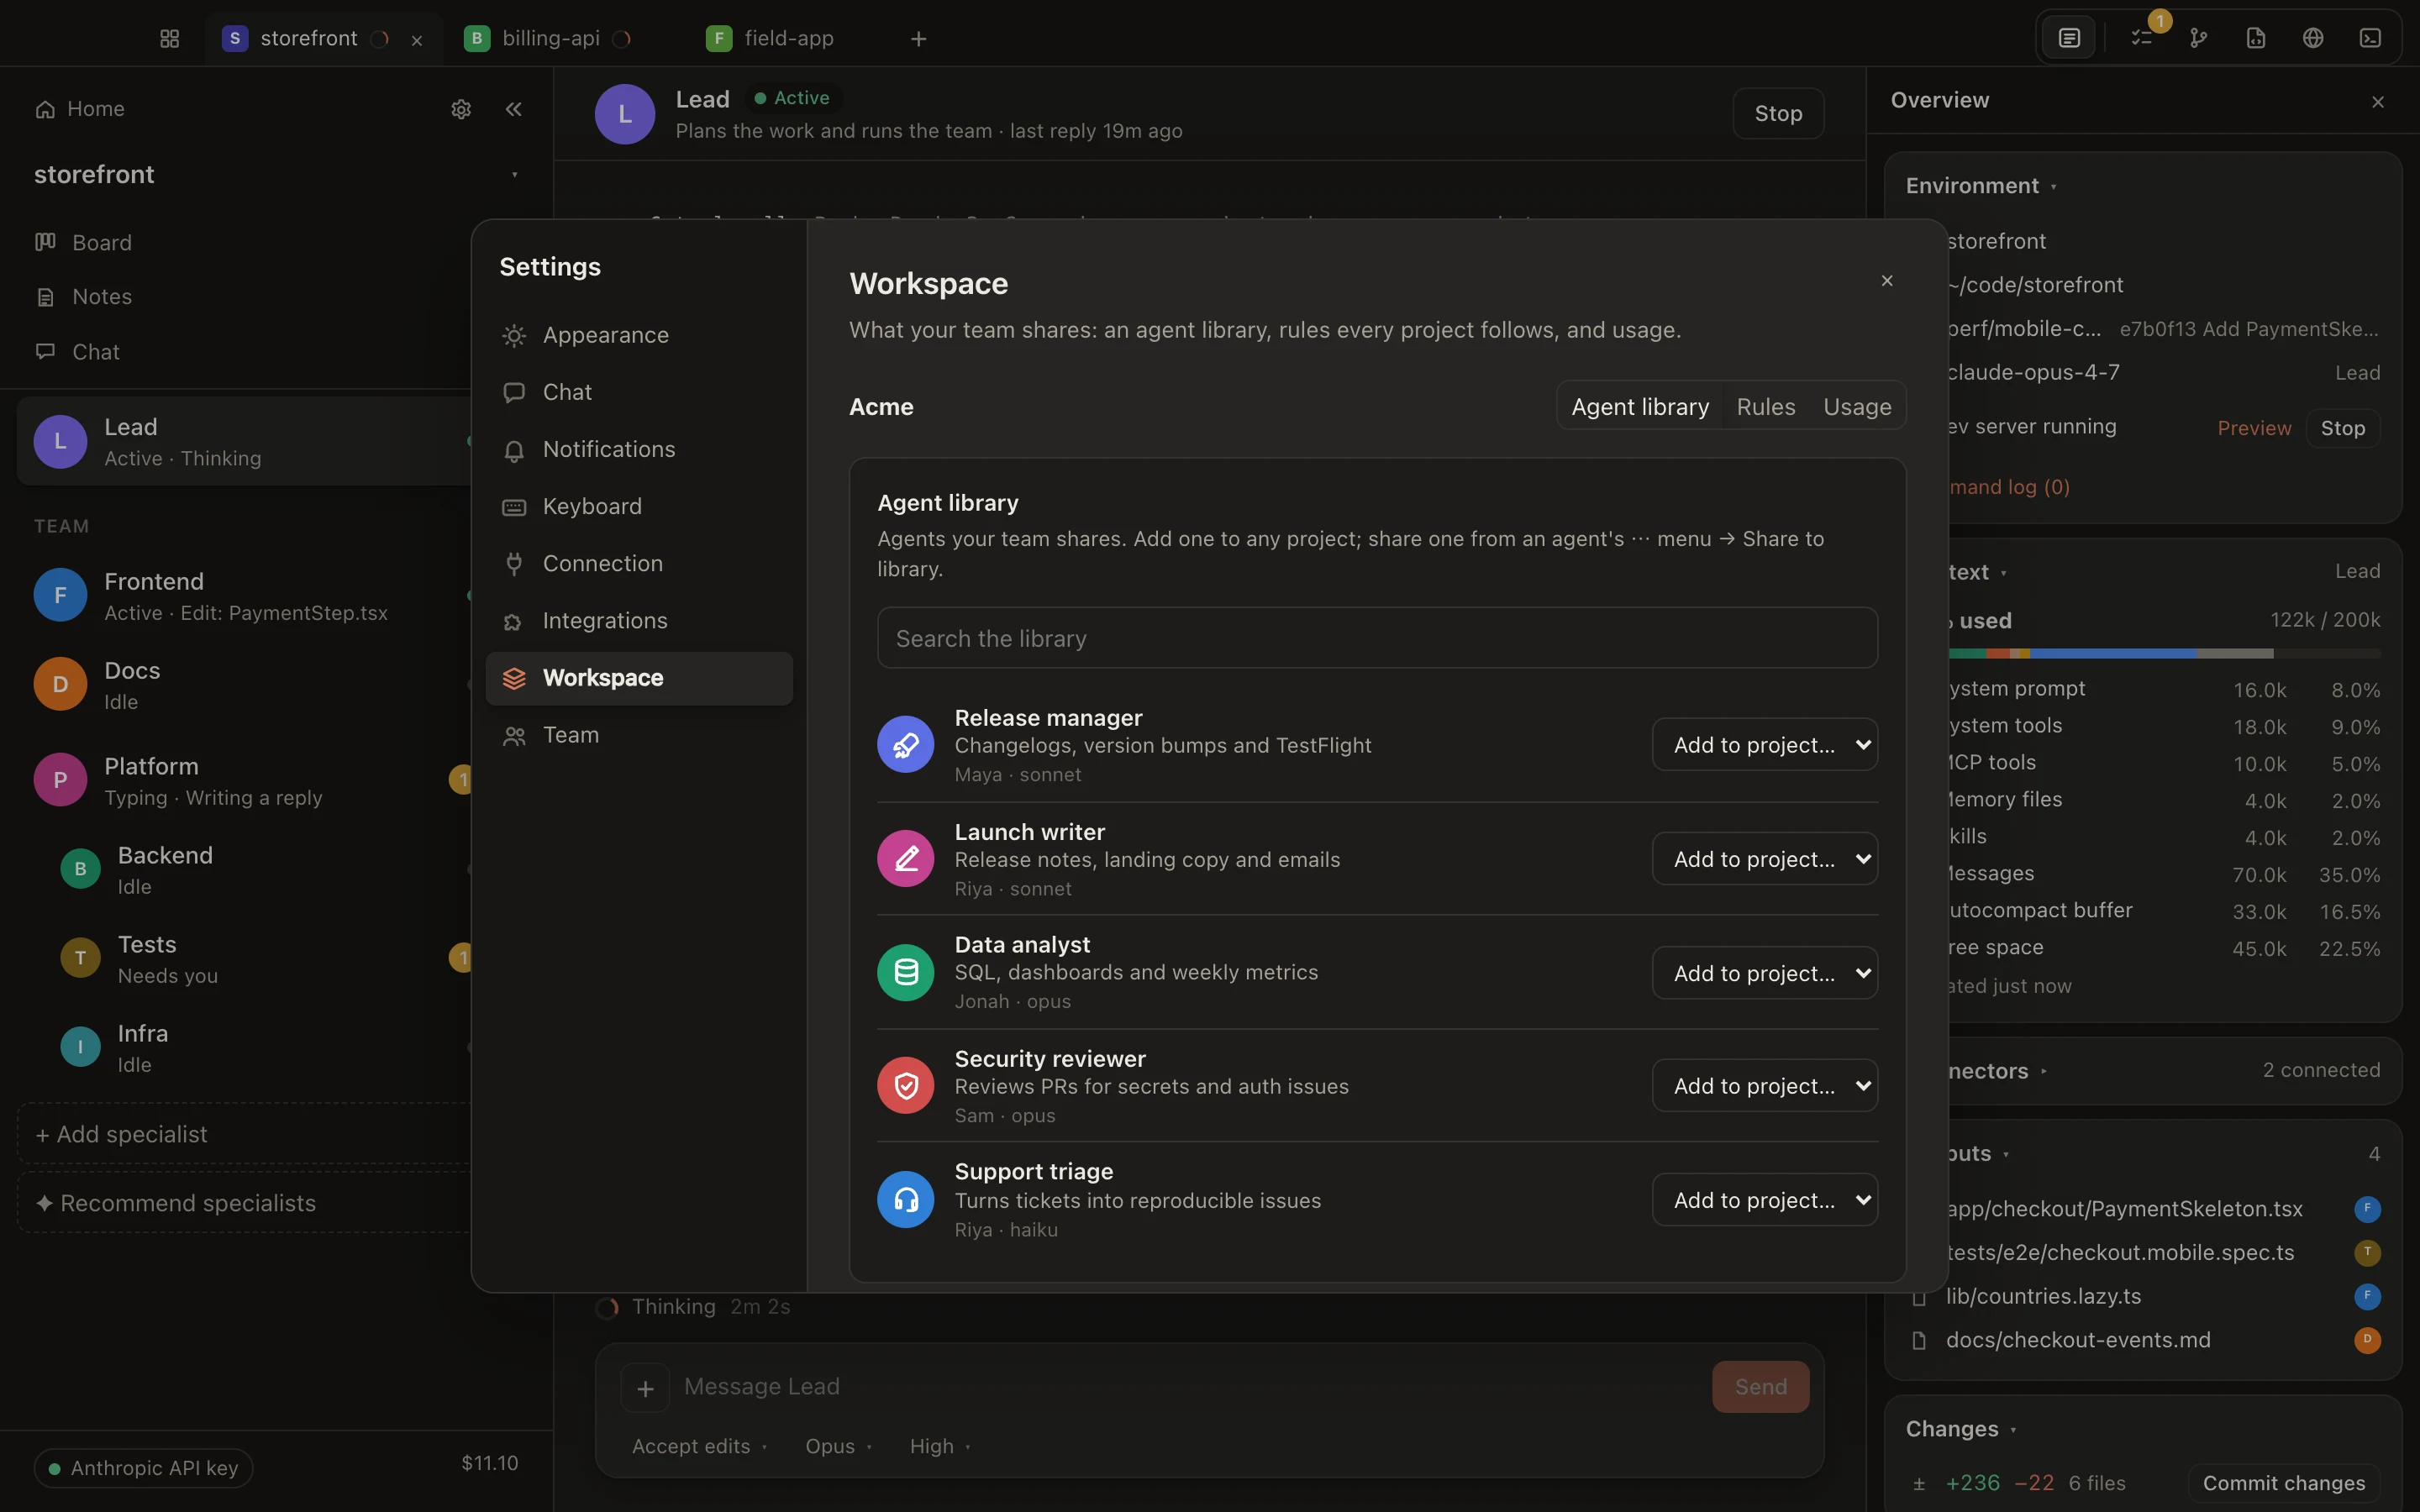Open Add to project dropdown for Data analyst
Image resolution: width=2420 pixels, height=1512 pixels.
coord(1764,972)
